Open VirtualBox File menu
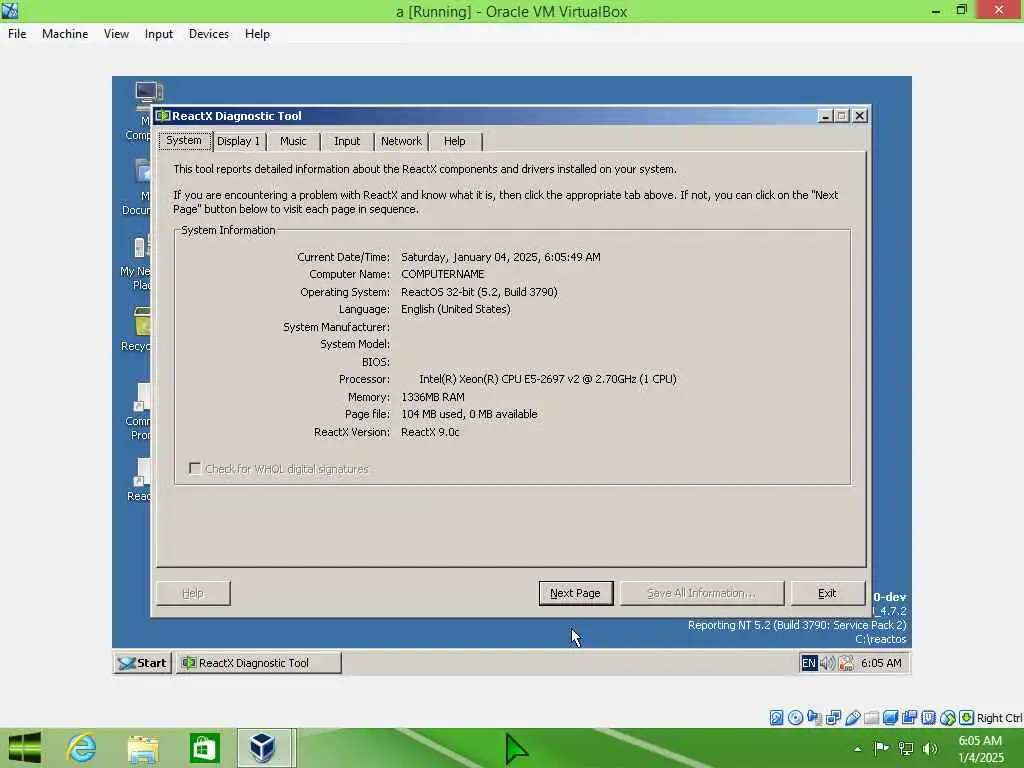The width and height of the screenshot is (1024, 768). (x=17, y=34)
